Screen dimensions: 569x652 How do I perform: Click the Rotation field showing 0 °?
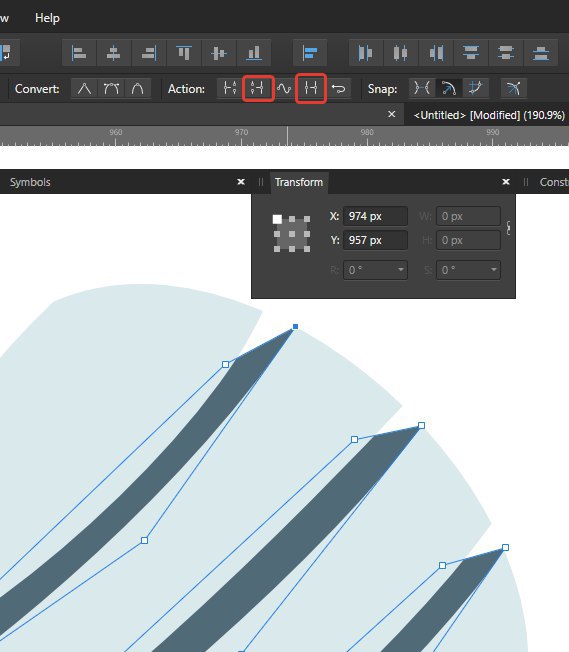point(375,270)
